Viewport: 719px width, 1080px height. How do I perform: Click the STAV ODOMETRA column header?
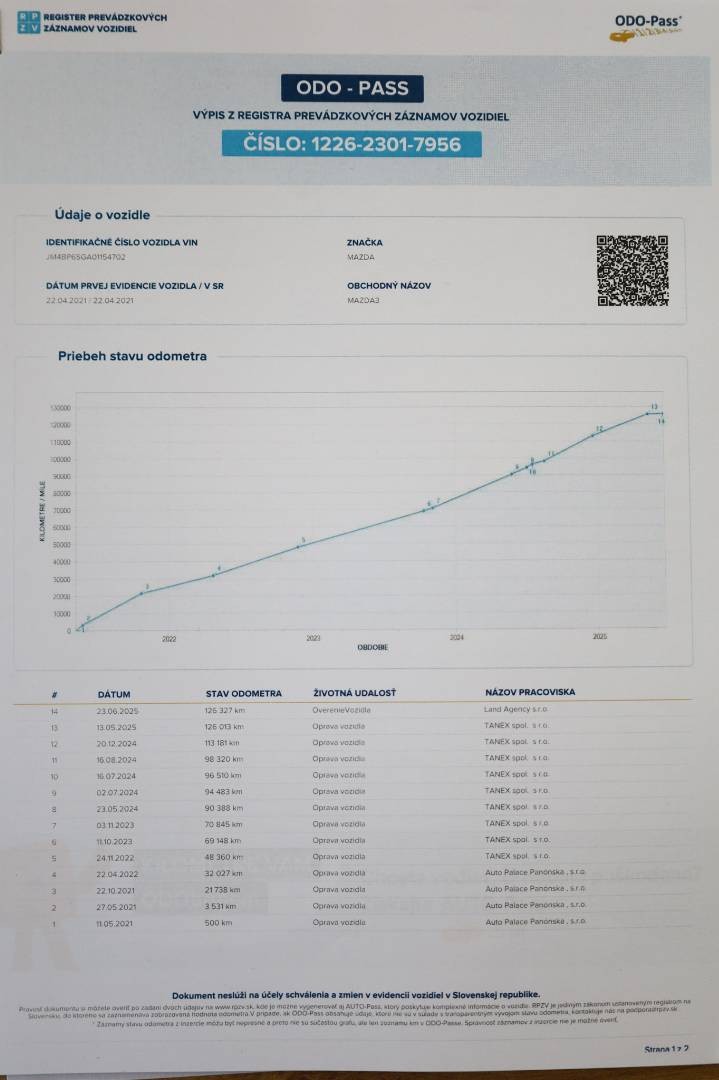click(244, 694)
